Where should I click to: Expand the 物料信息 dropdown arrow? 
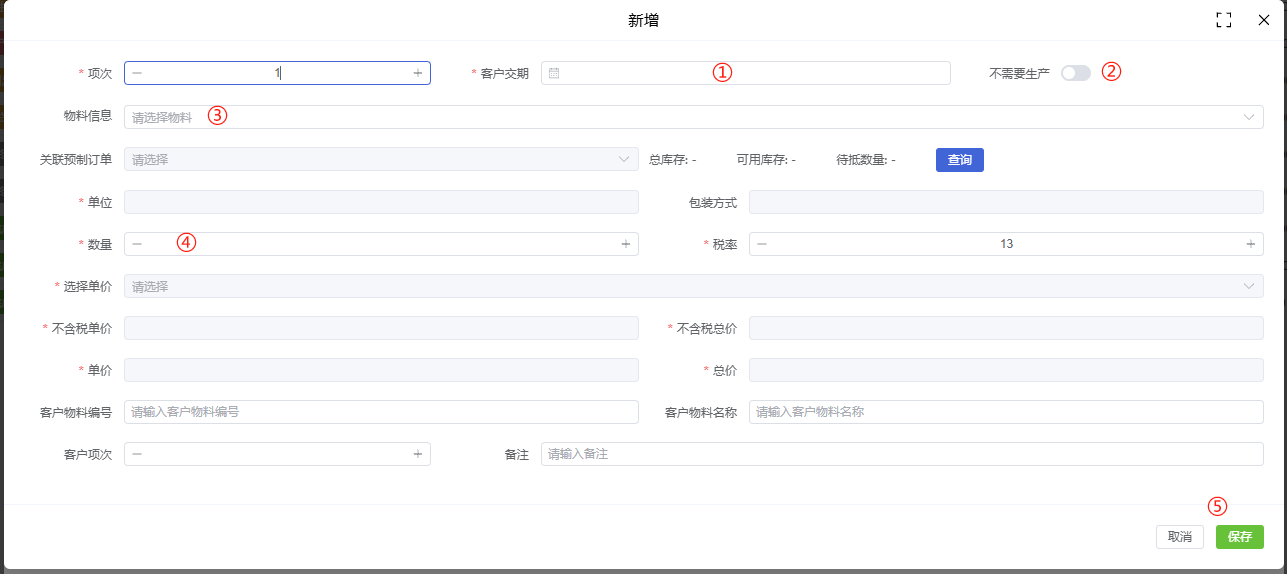pyautogui.click(x=1249, y=117)
